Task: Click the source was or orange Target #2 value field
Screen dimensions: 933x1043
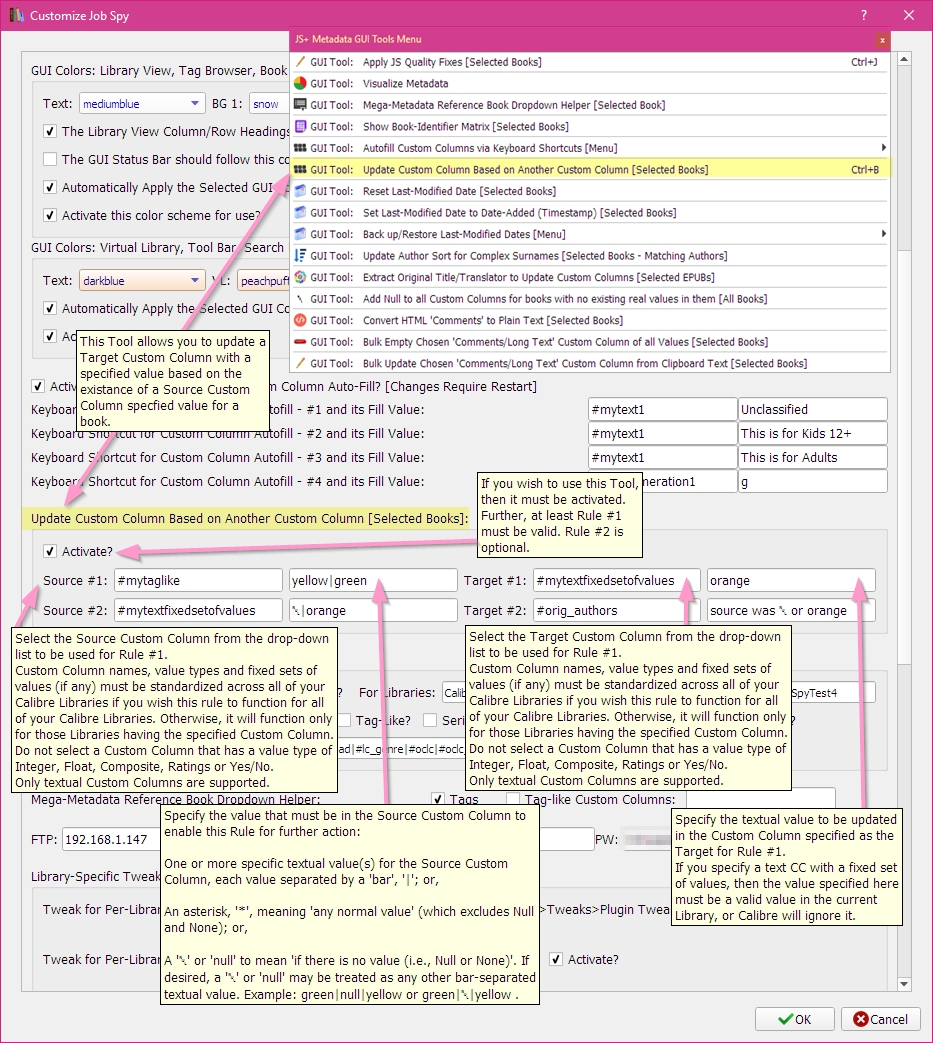Action: pyautogui.click(x=791, y=610)
